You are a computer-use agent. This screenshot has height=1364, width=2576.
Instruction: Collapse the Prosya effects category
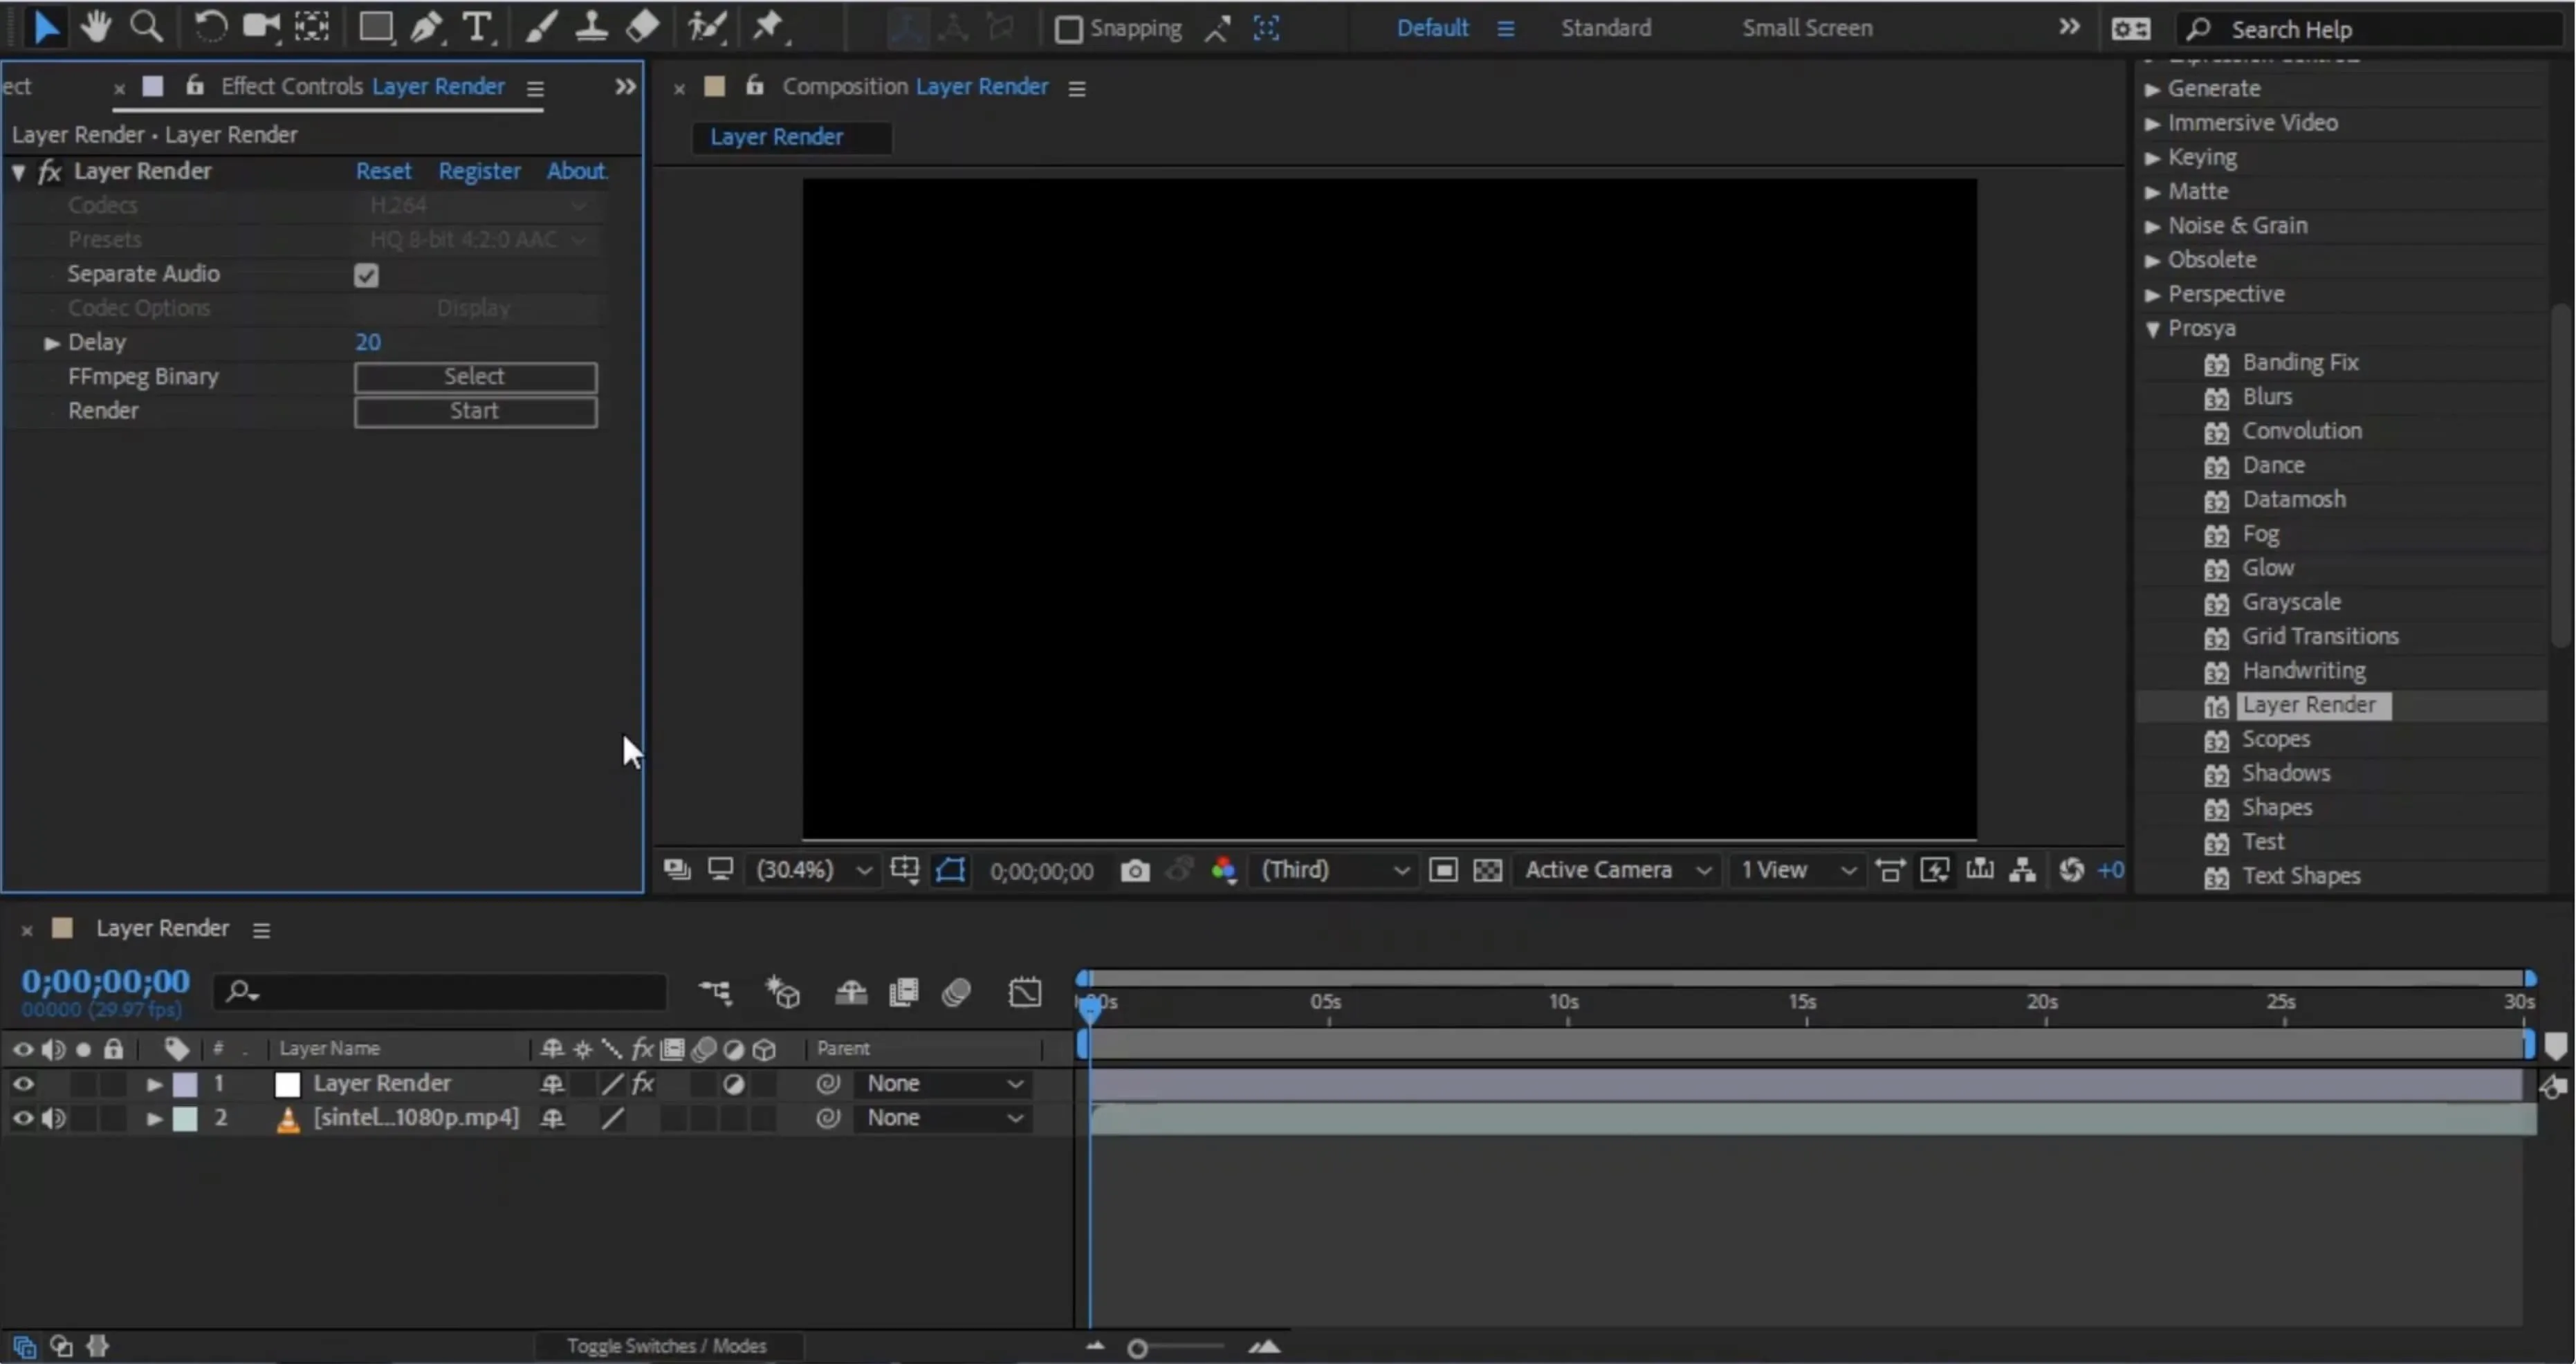click(x=2153, y=329)
